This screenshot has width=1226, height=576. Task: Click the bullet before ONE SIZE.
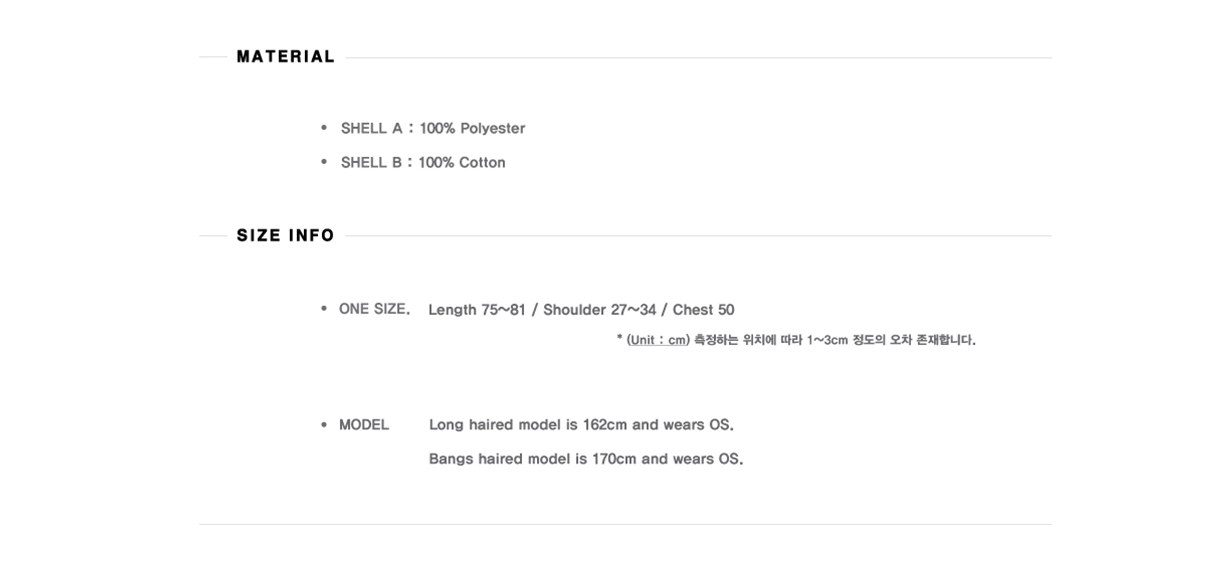[324, 309]
